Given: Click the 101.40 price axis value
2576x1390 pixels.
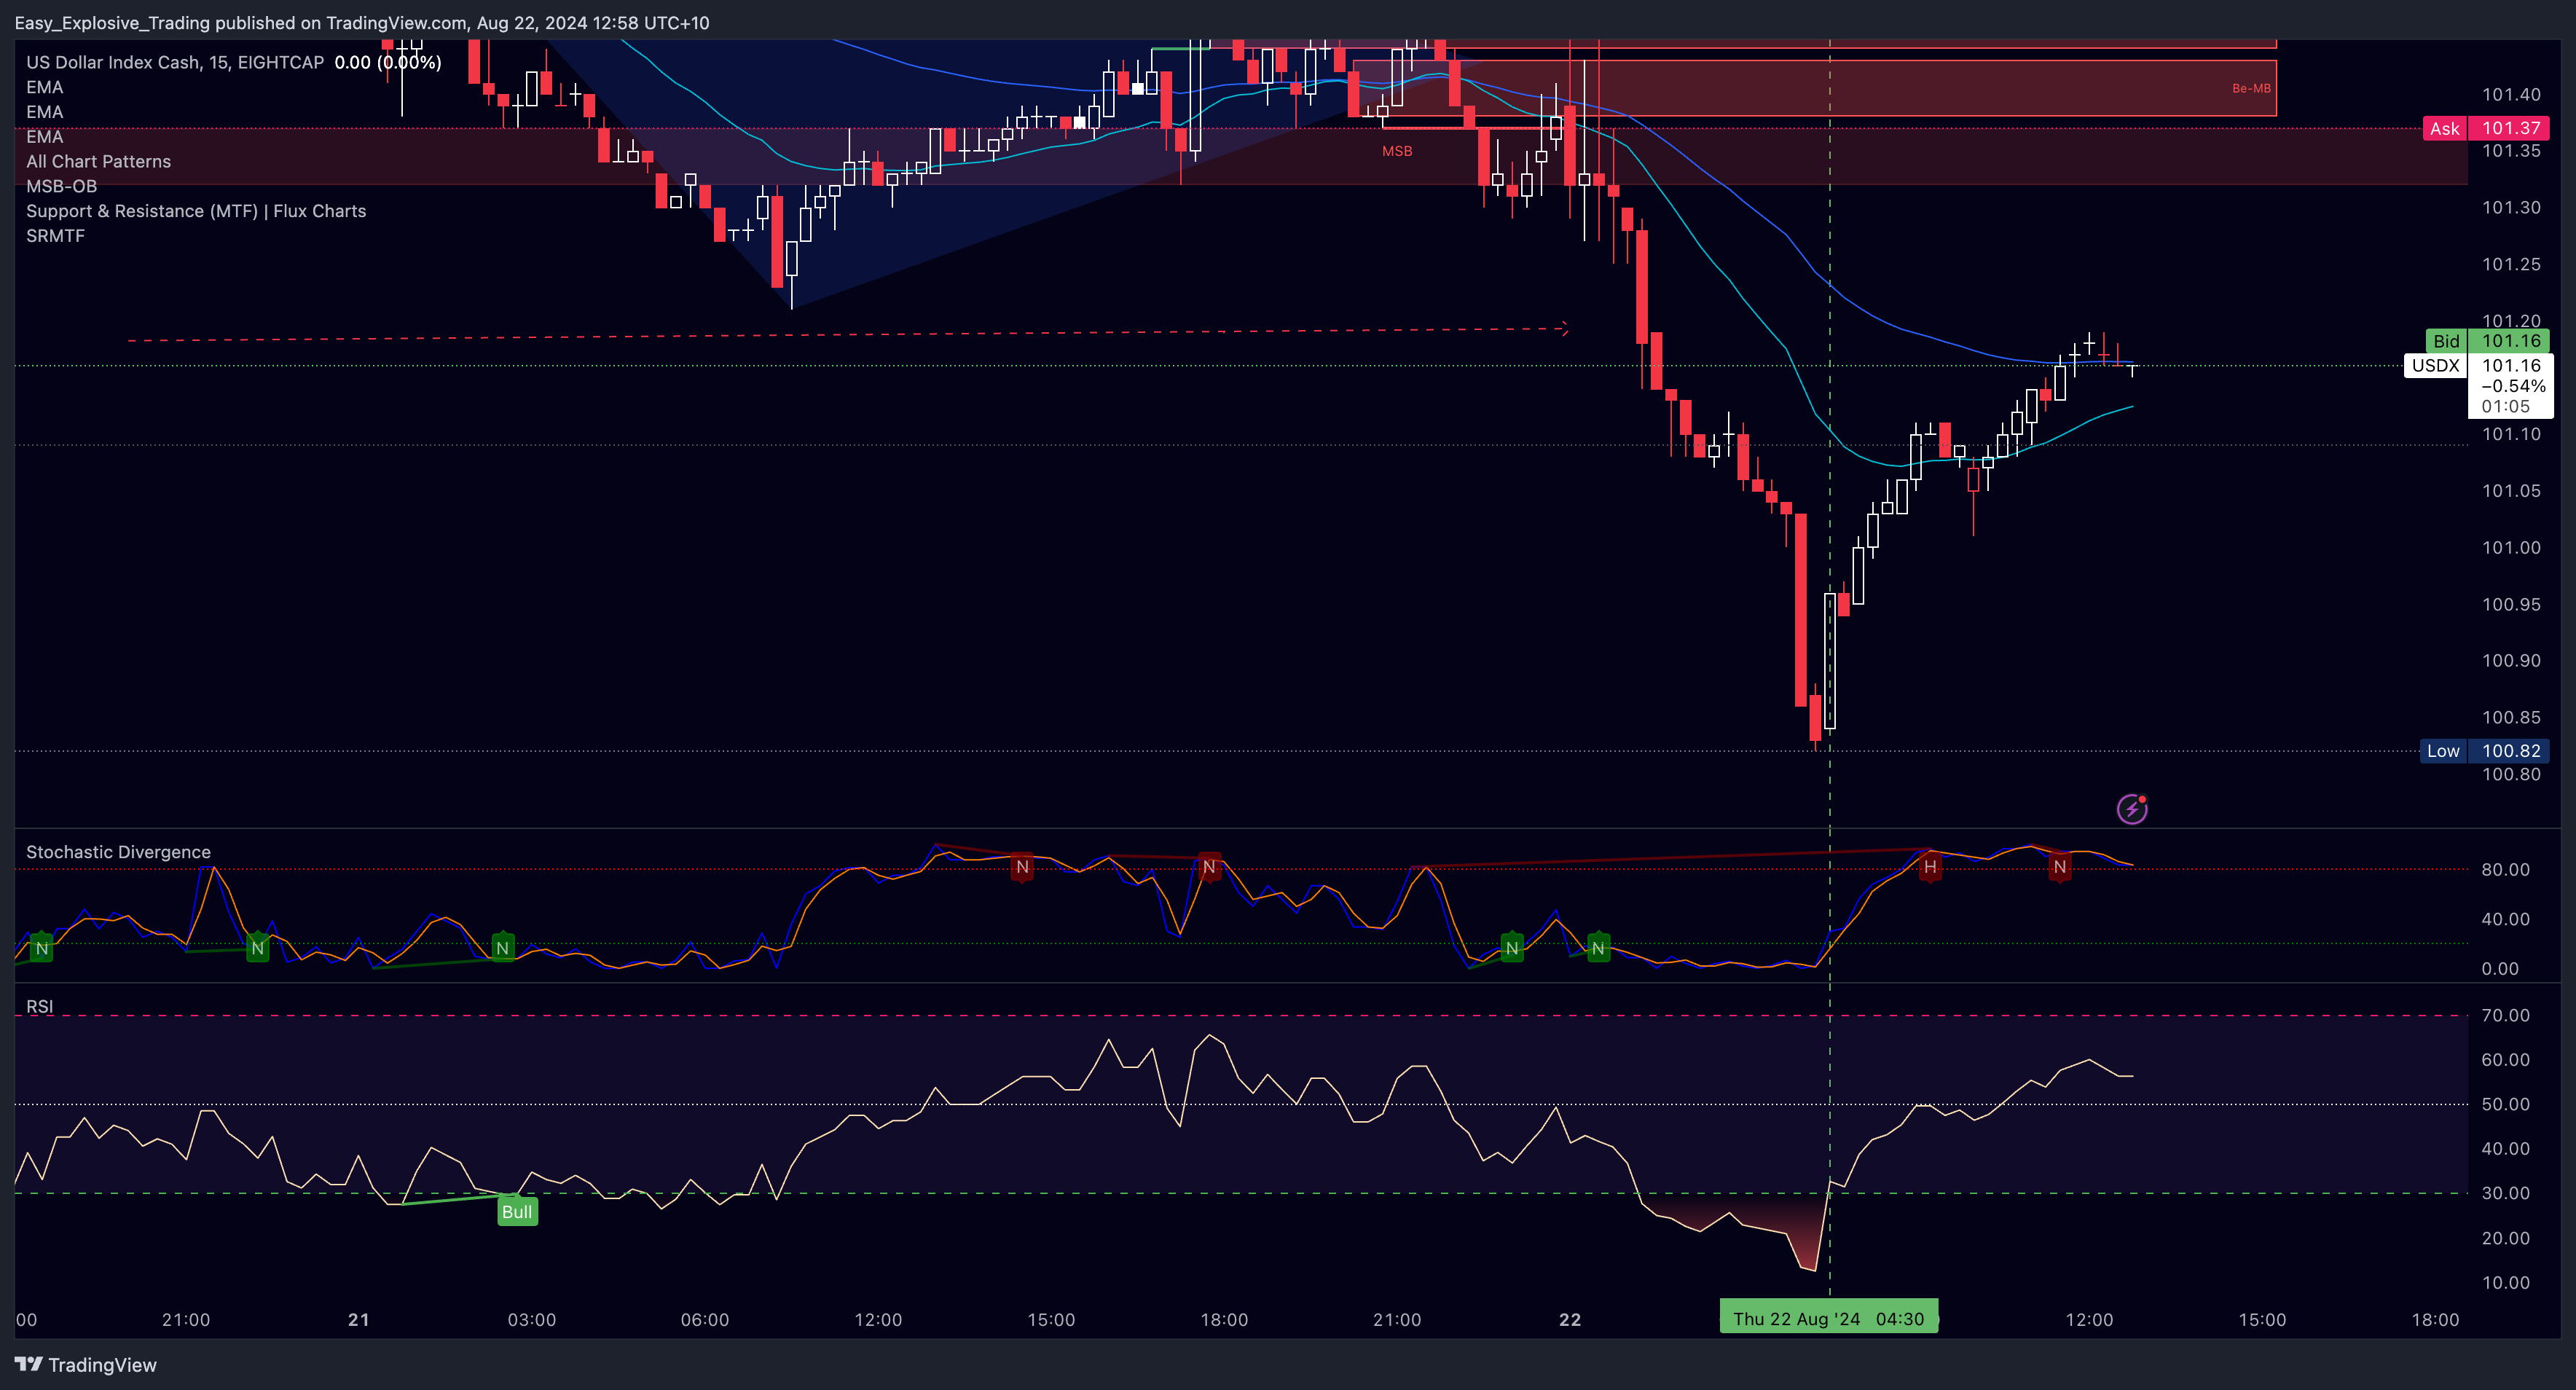Looking at the screenshot, I should [2511, 95].
